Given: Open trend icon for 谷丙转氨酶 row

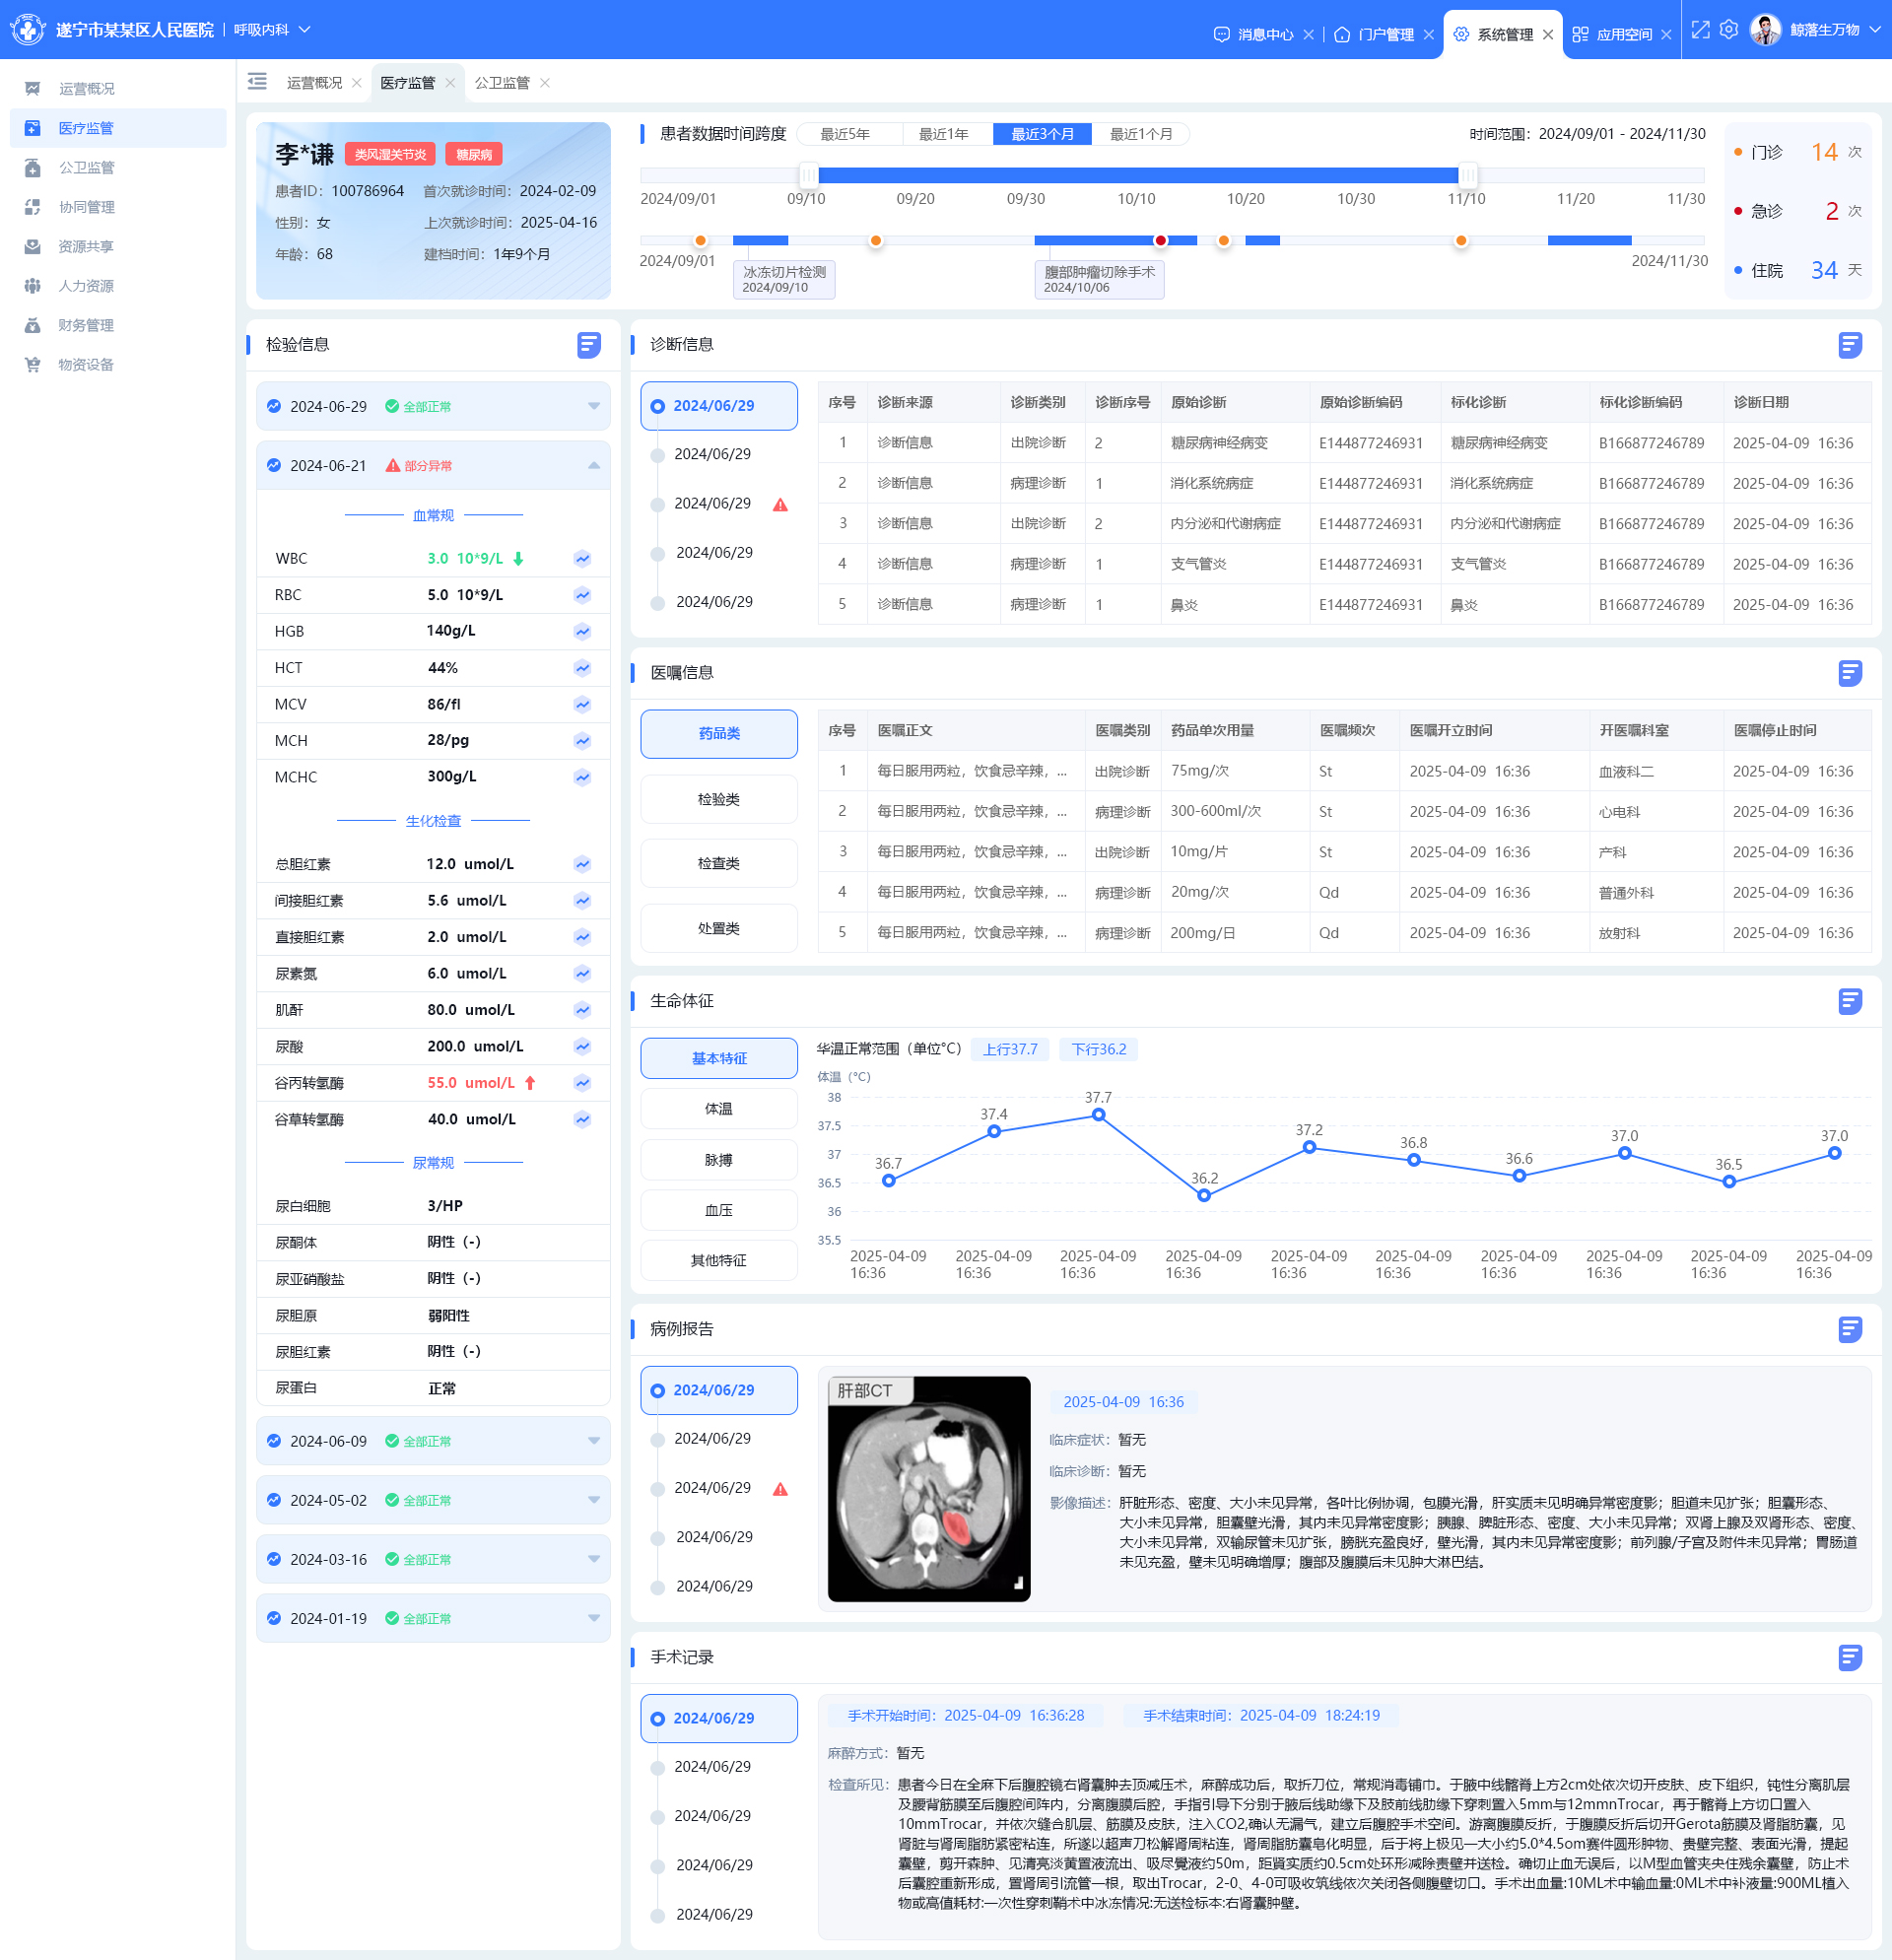Looking at the screenshot, I should click(582, 1083).
